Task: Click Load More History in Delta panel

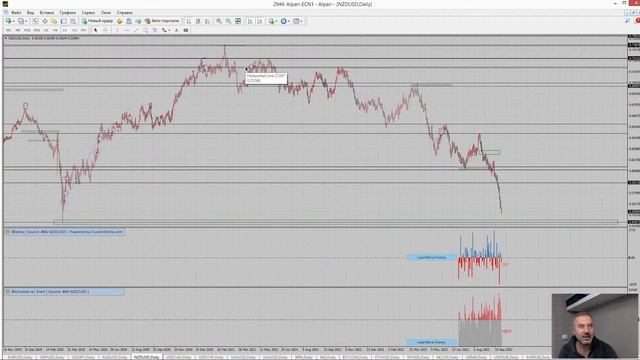Action: click(431, 258)
